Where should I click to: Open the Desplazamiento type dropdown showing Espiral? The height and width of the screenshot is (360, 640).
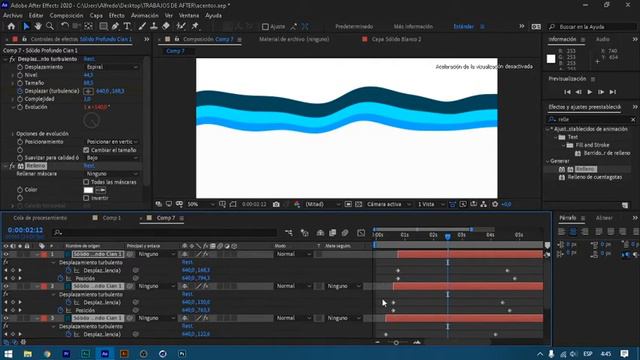click(x=111, y=67)
